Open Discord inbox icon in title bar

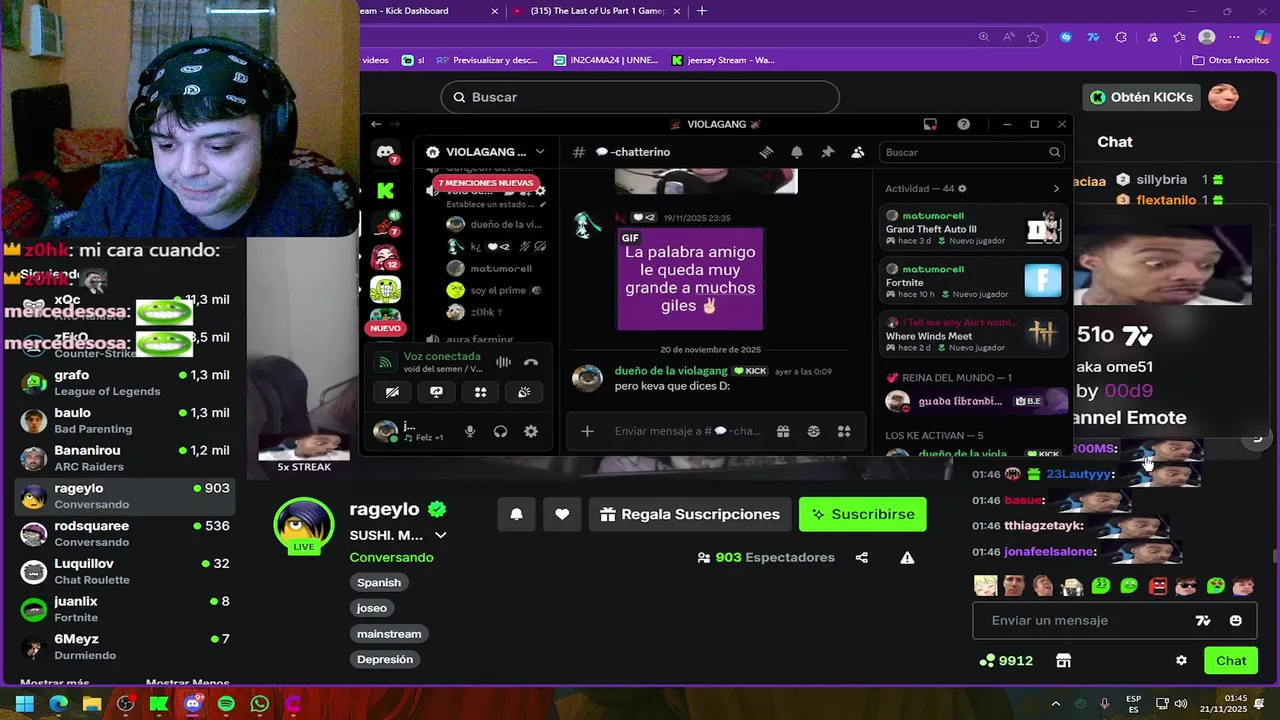930,124
